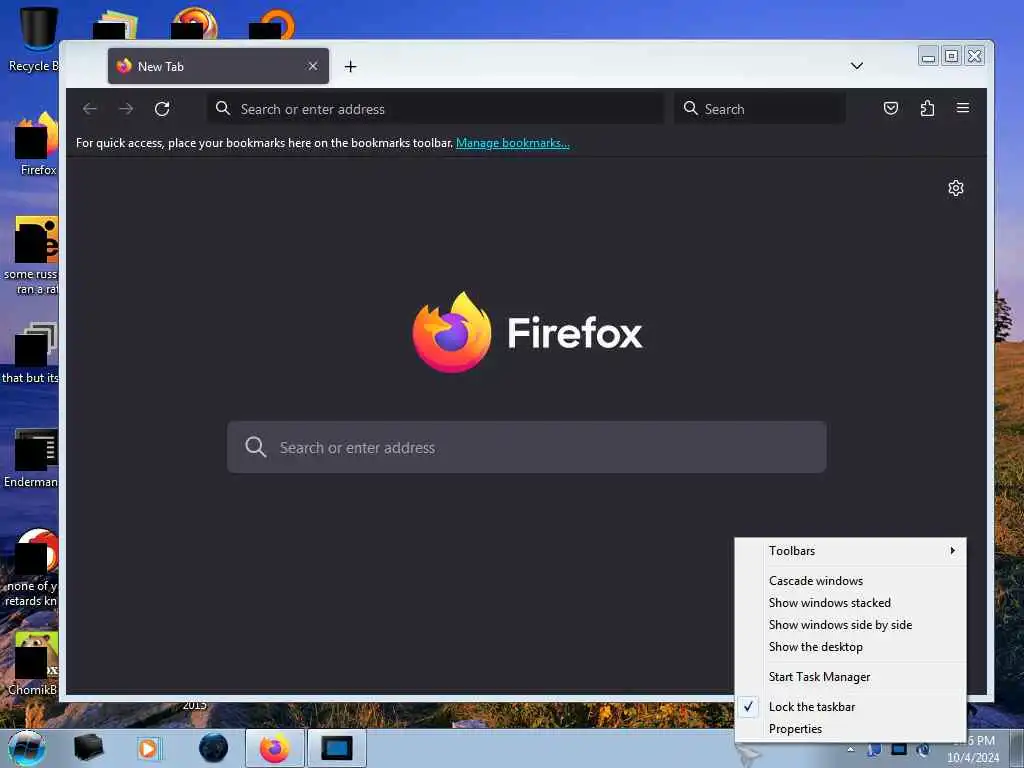Open the Extensions puzzle-piece icon
1024x768 pixels.
(927, 108)
